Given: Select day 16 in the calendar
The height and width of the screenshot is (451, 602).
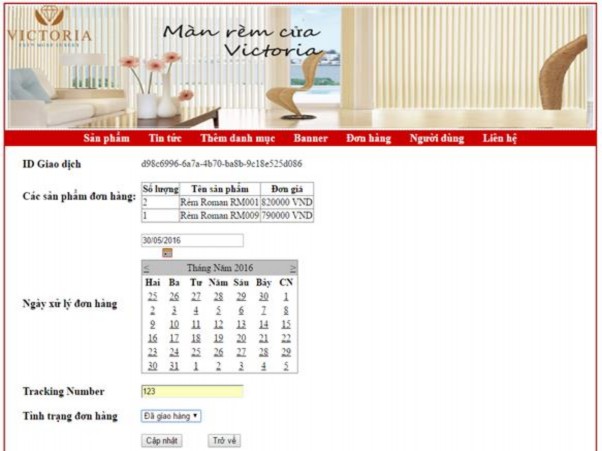Looking at the screenshot, I should coord(152,338).
